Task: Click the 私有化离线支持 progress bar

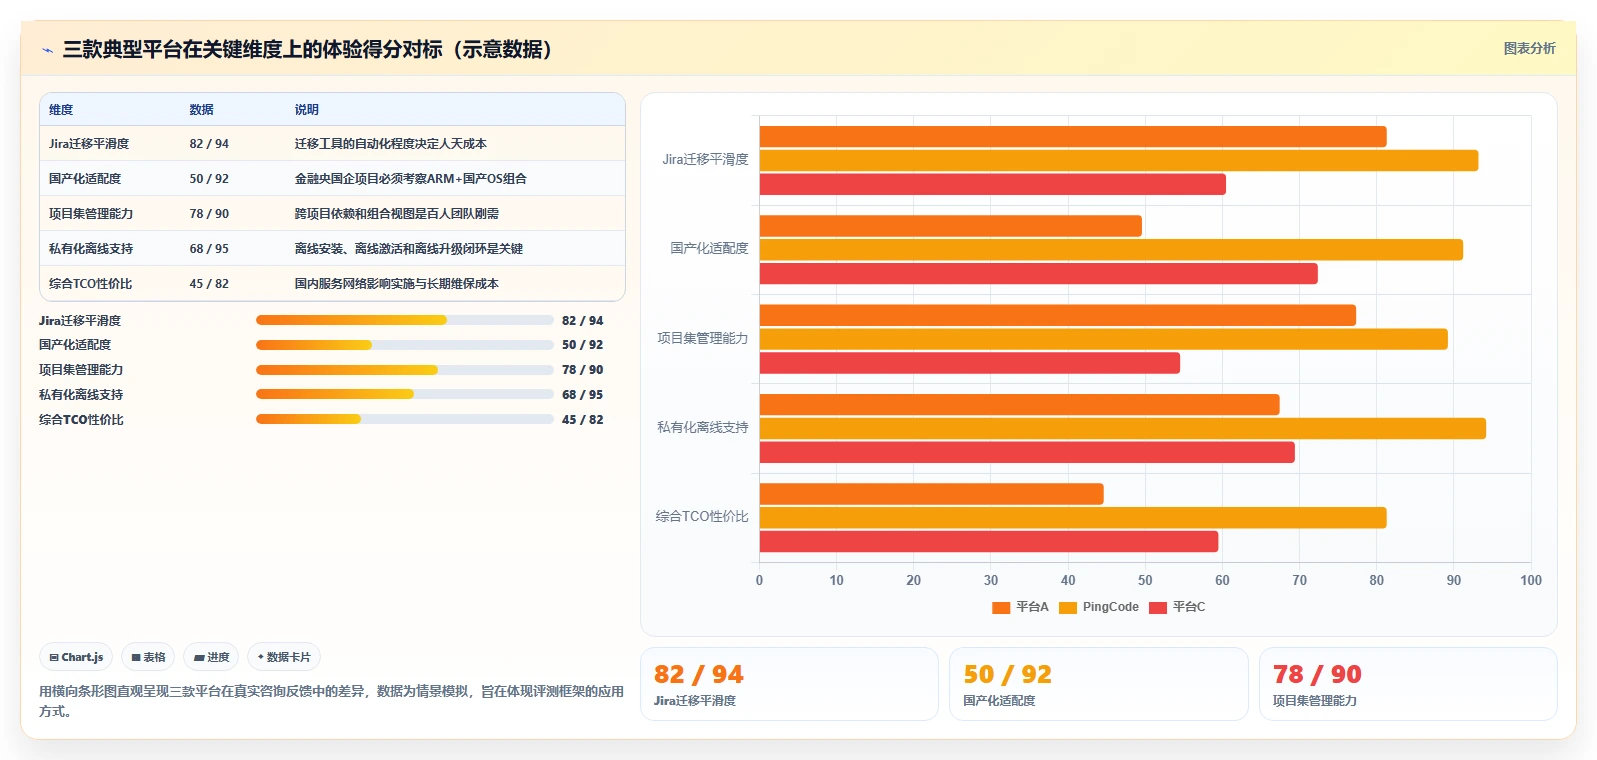Action: 405,394
